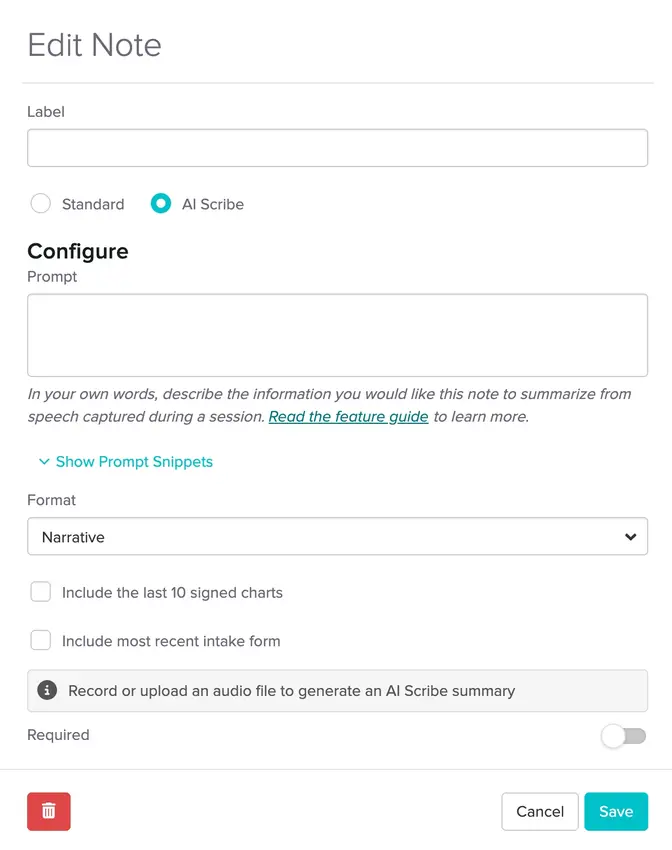Expand Show Prompt Snippets
This screenshot has height=850, width=672.
[134, 462]
